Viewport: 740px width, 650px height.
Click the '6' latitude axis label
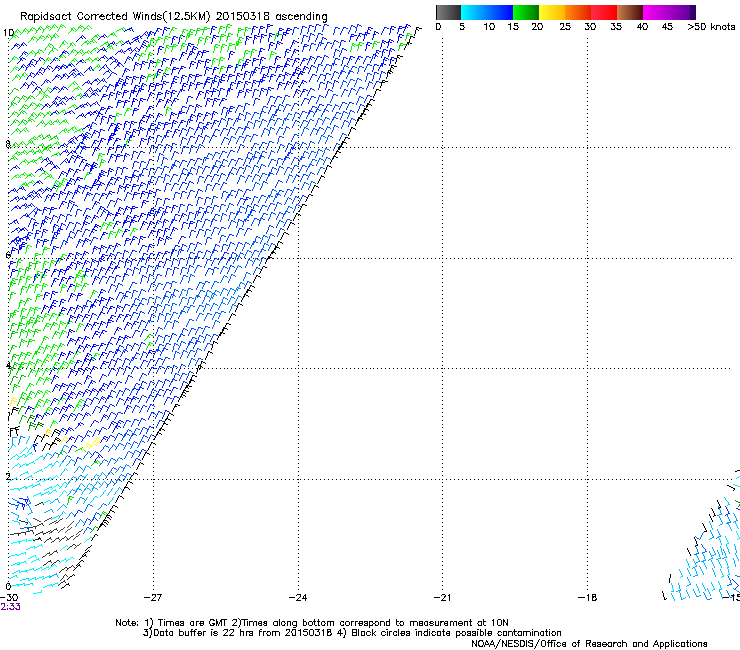pos(8,255)
